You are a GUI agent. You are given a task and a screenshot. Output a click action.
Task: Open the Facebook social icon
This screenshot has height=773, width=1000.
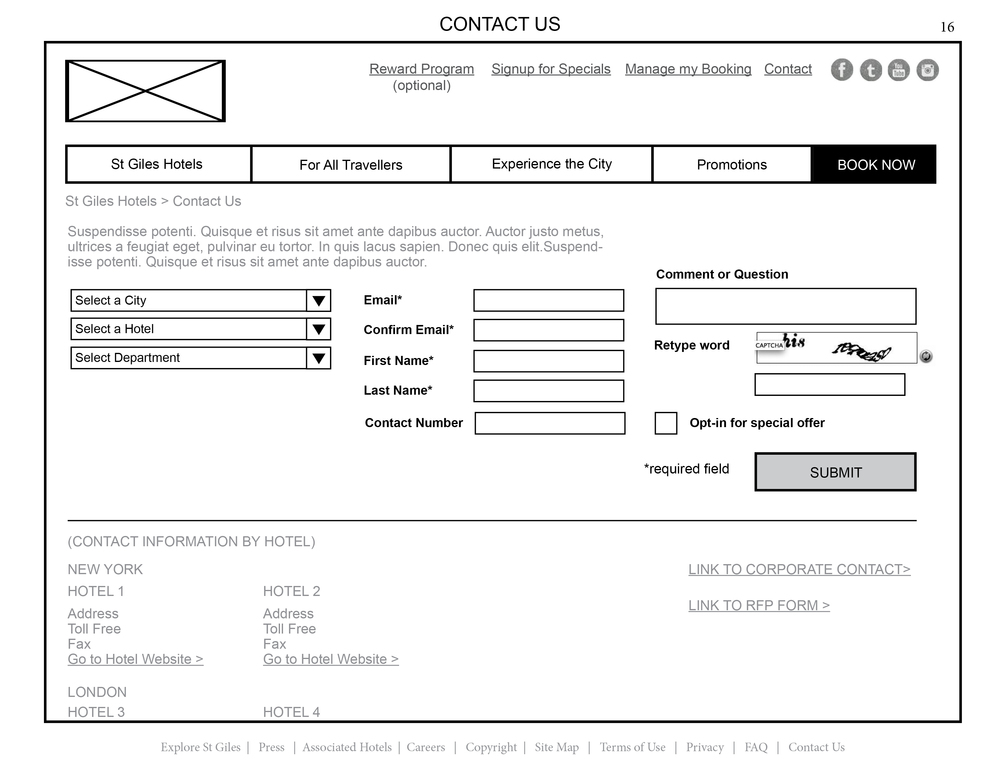coord(842,70)
